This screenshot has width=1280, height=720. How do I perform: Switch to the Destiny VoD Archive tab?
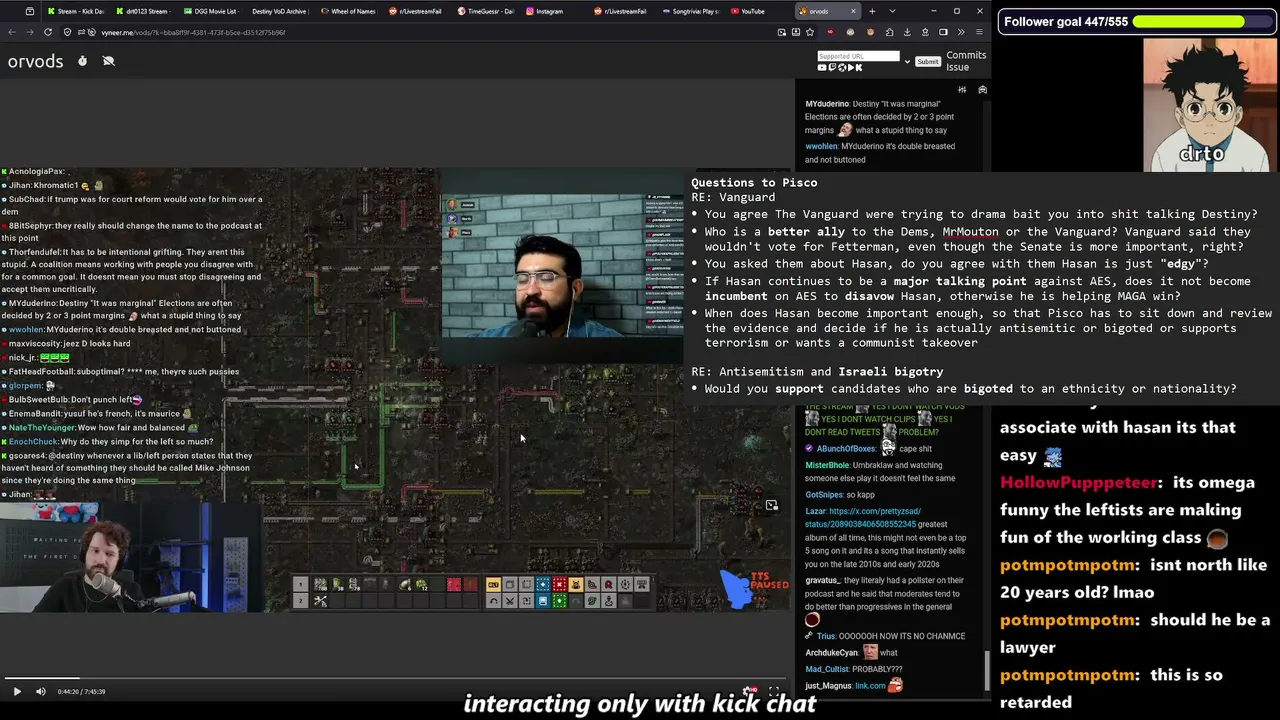[x=279, y=11]
